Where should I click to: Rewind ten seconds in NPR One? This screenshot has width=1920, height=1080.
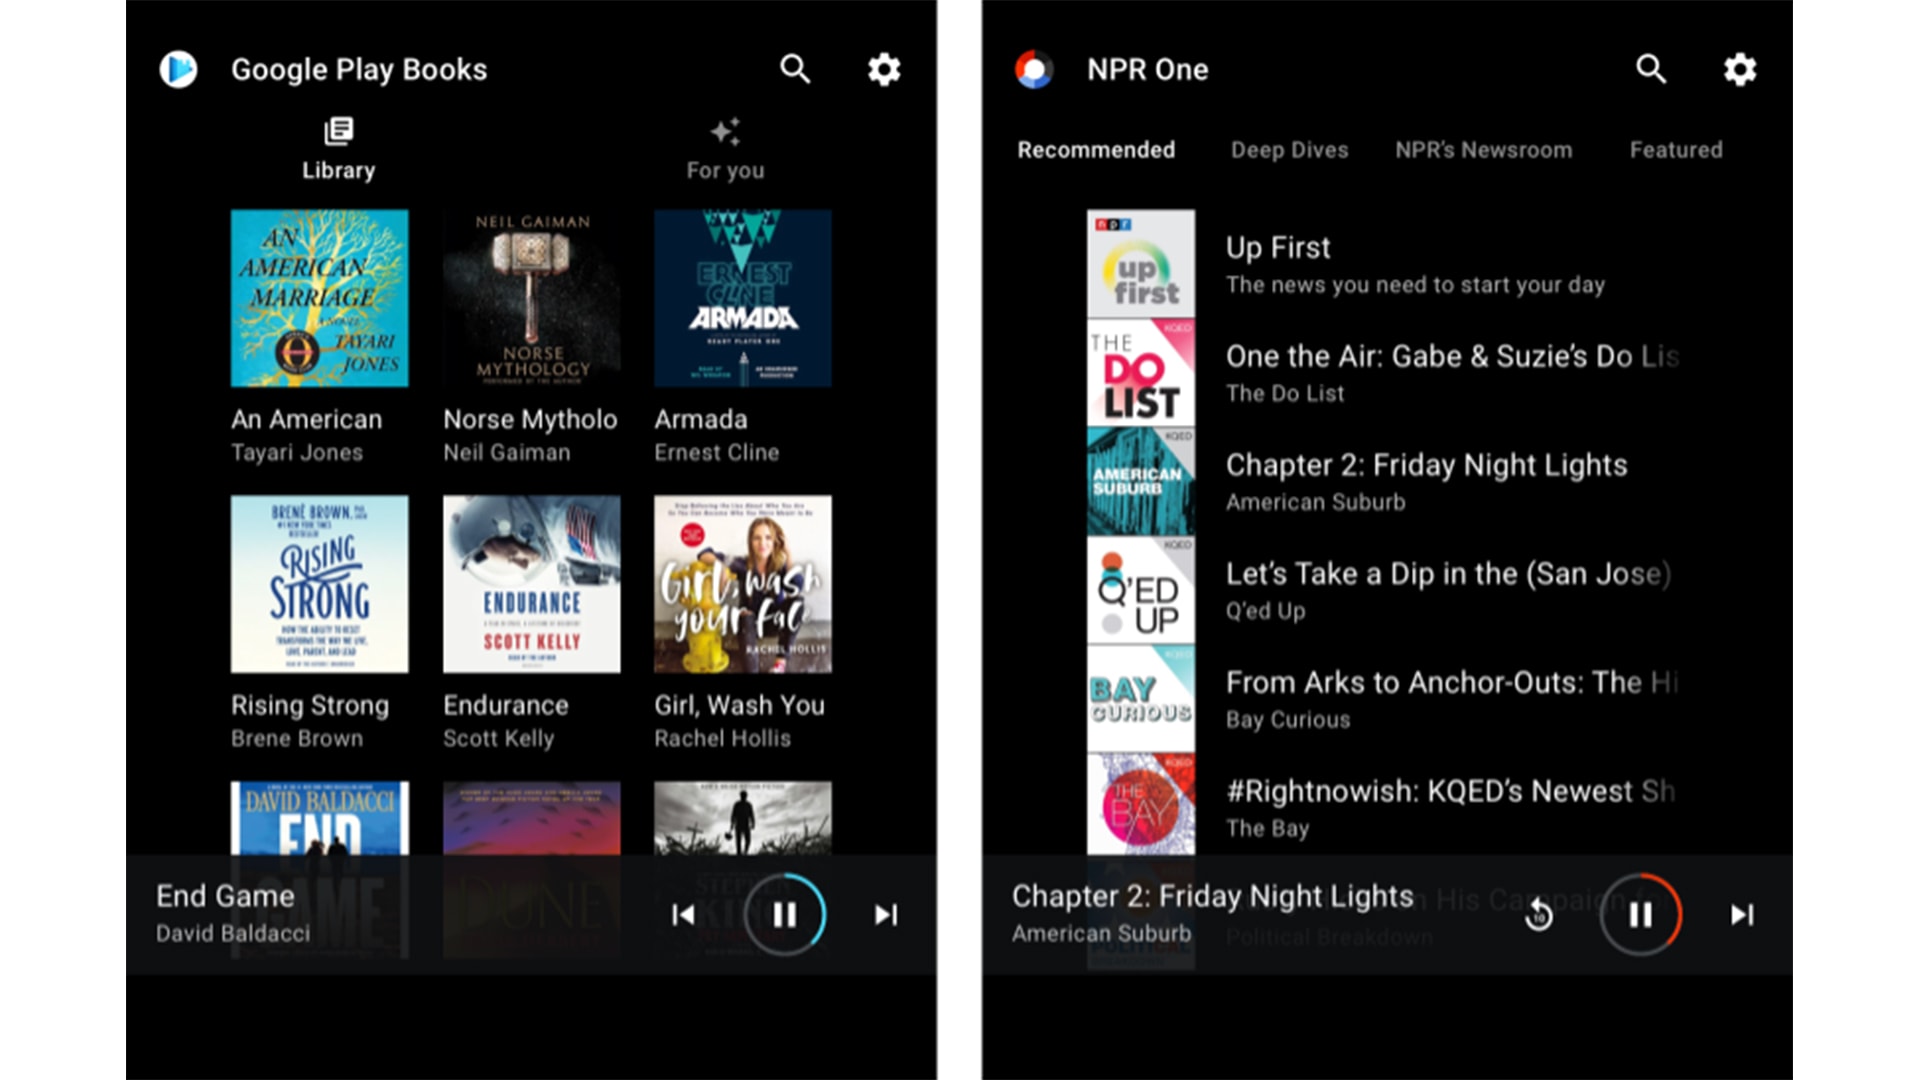coord(1539,915)
